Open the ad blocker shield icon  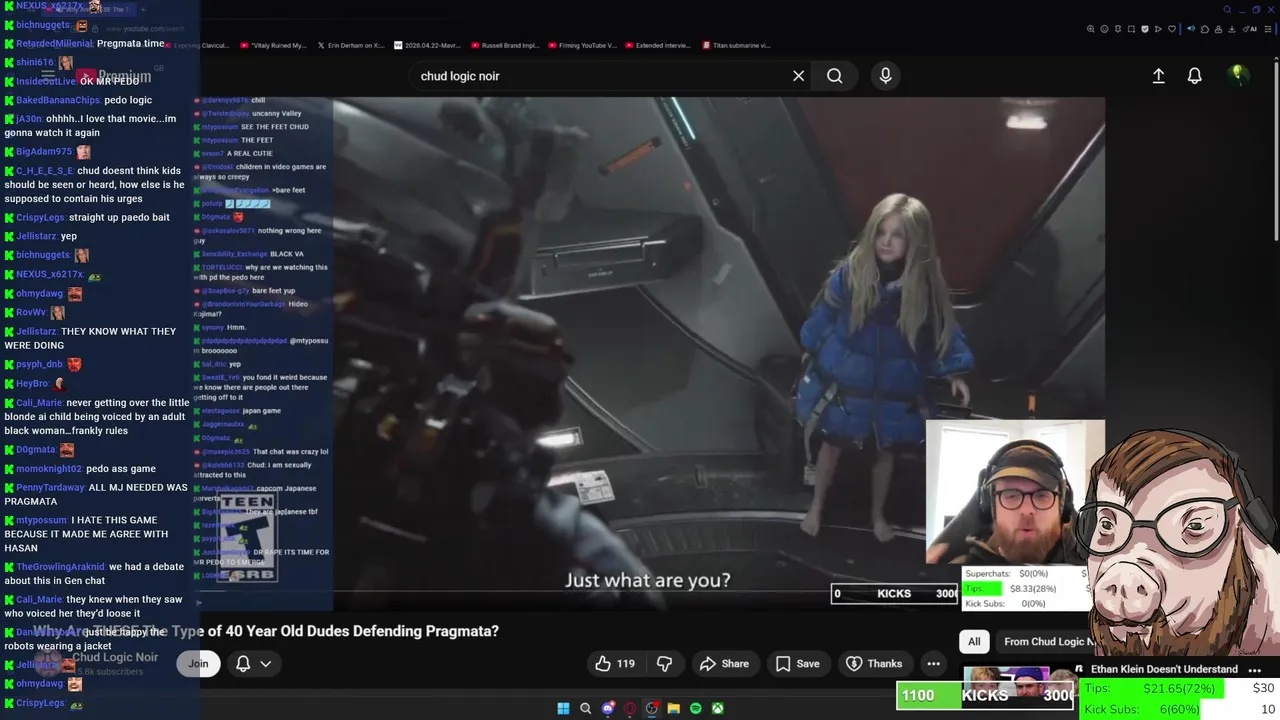pos(1145,29)
